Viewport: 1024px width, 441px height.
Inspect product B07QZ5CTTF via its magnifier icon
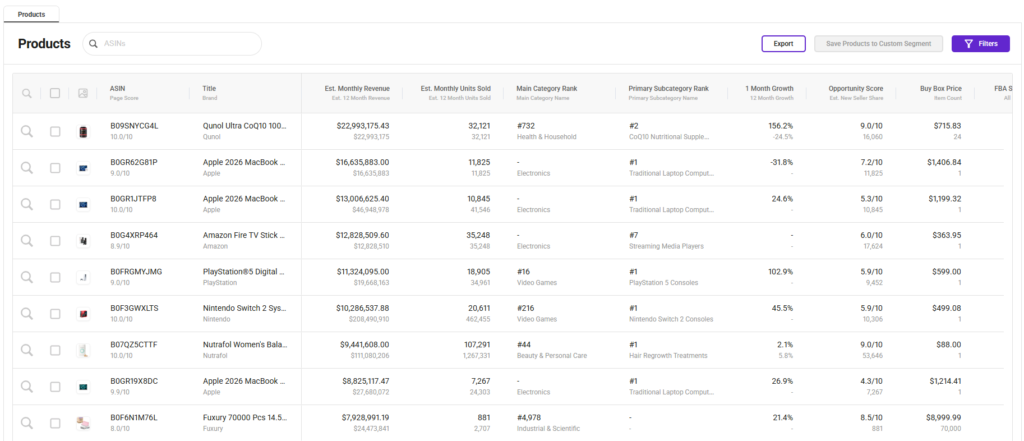[27, 350]
